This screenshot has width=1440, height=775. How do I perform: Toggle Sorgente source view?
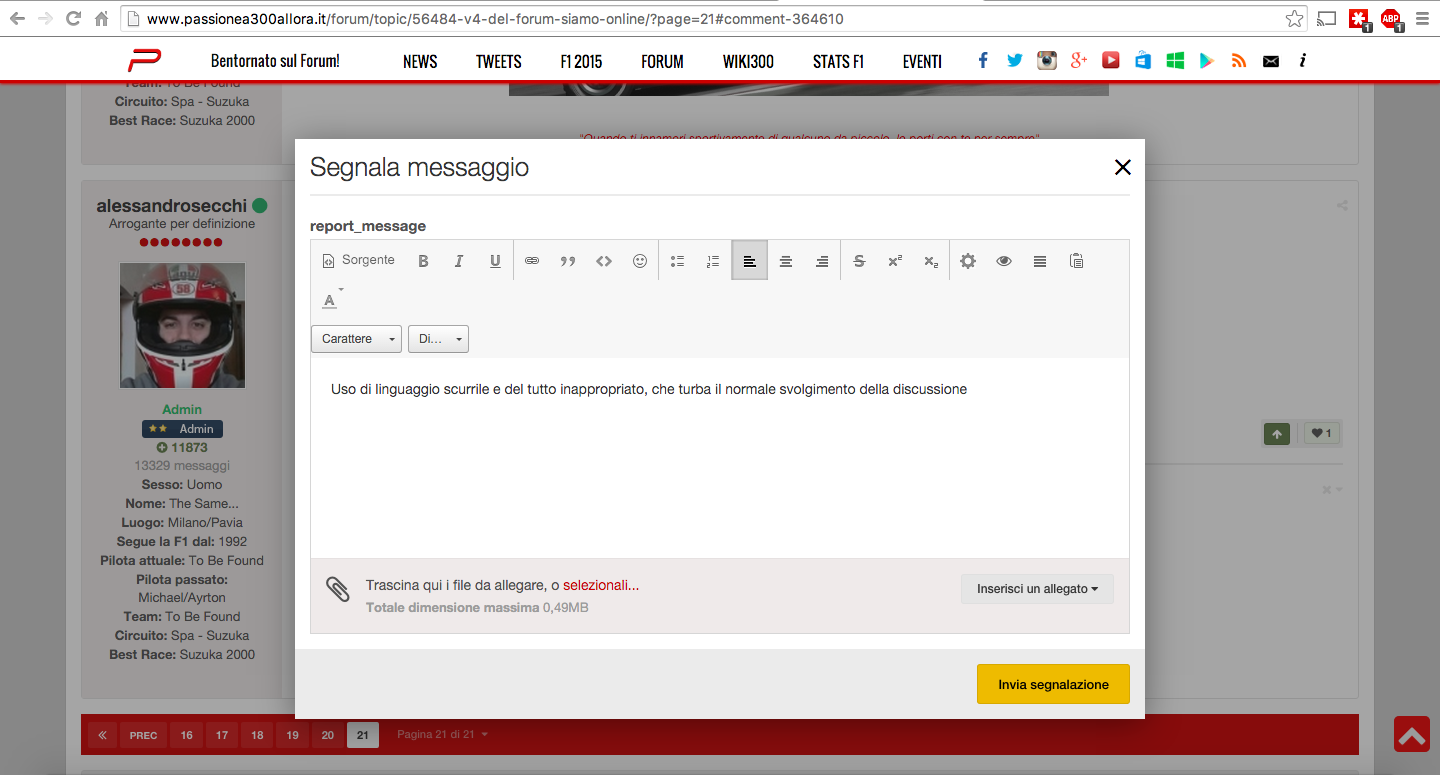pos(359,260)
